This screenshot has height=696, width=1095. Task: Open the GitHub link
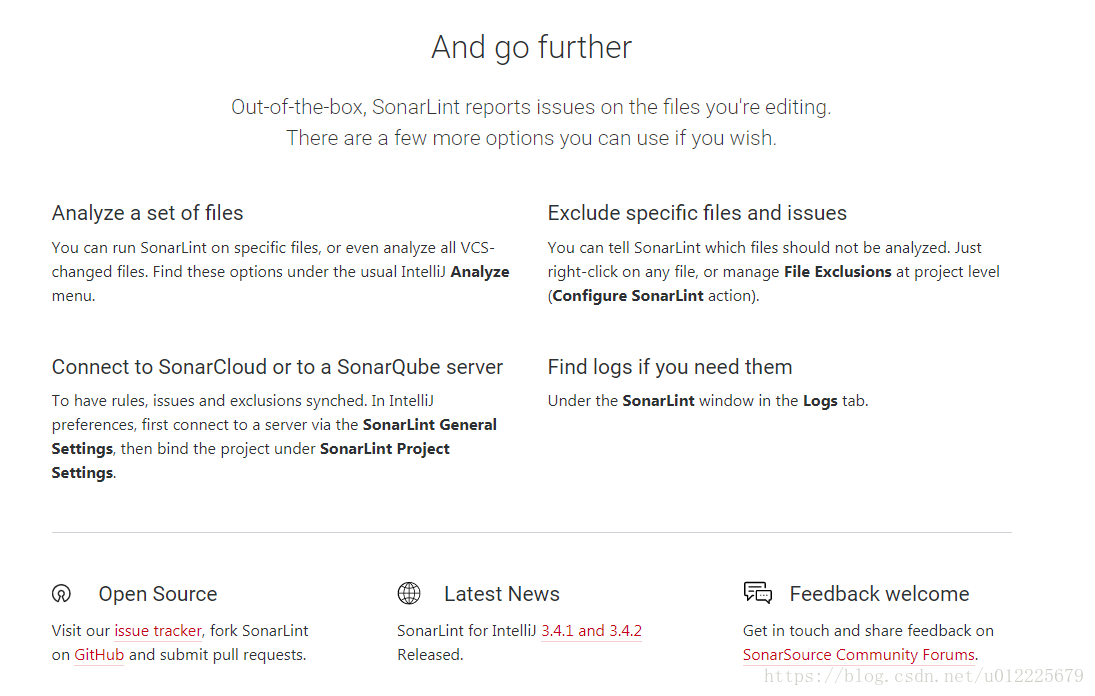99,655
